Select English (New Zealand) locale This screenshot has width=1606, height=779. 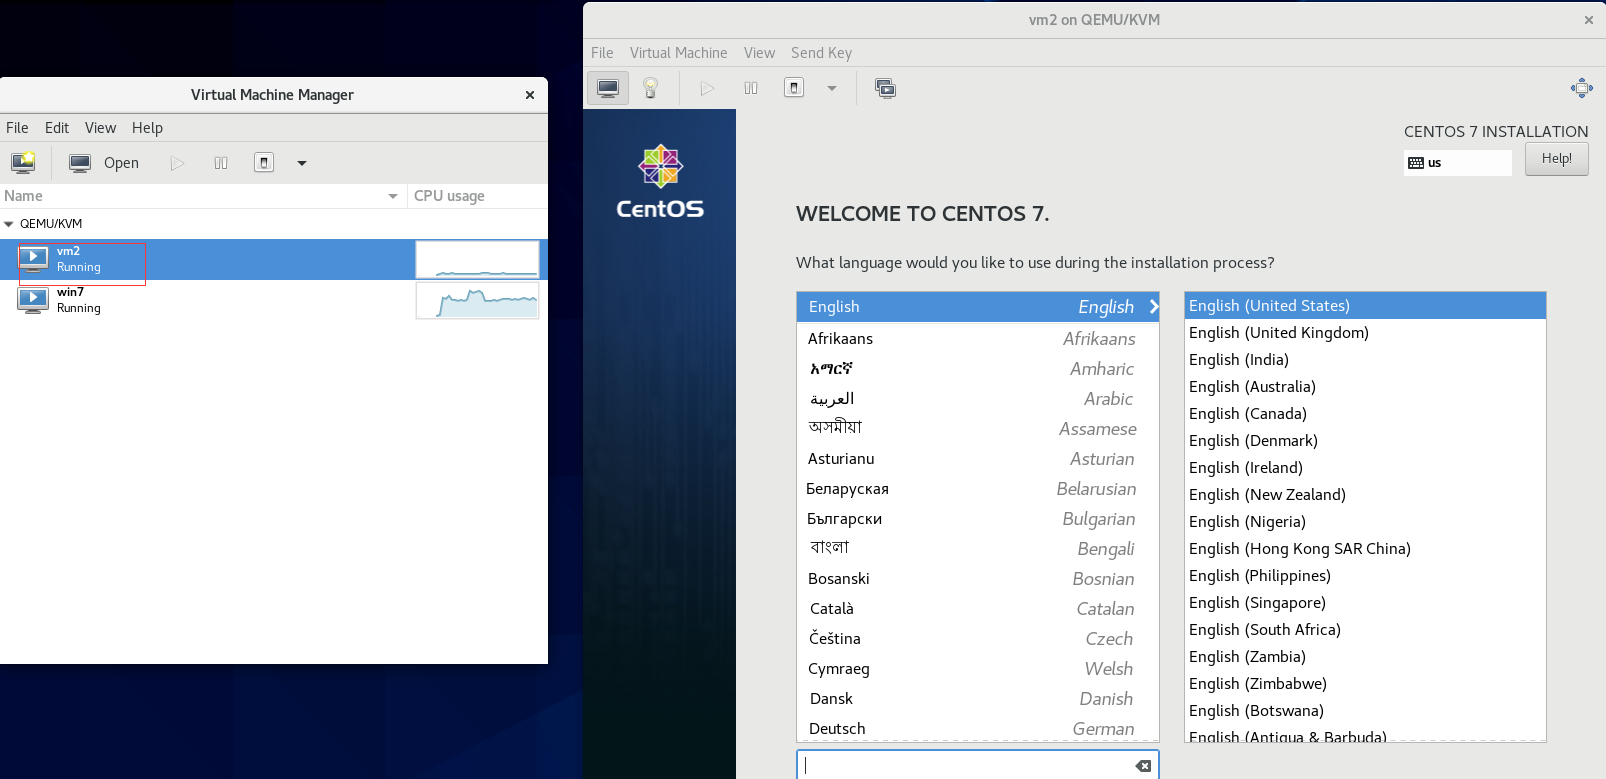tap(1365, 495)
